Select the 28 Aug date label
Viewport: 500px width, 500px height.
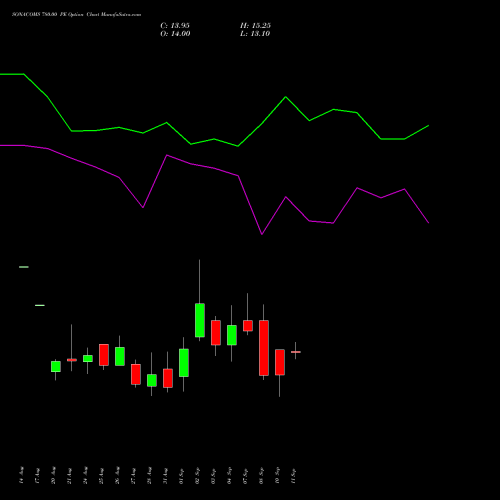[150, 475]
